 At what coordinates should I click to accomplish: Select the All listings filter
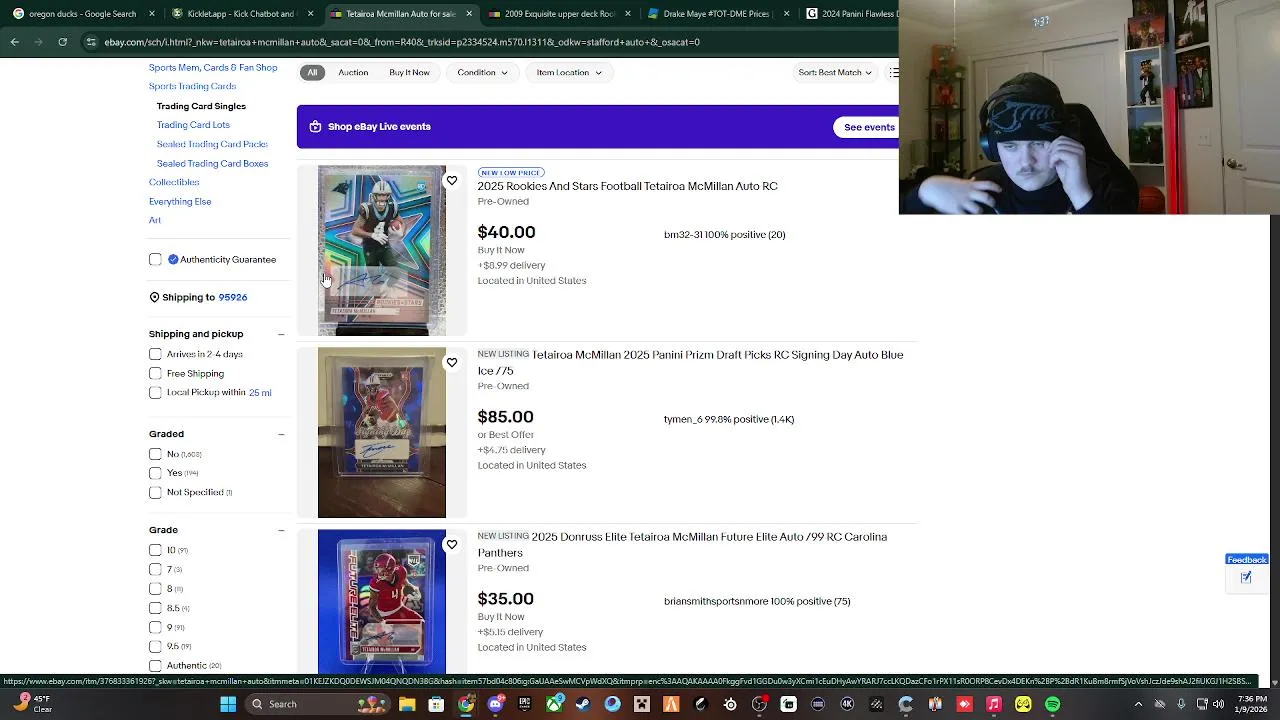point(312,73)
